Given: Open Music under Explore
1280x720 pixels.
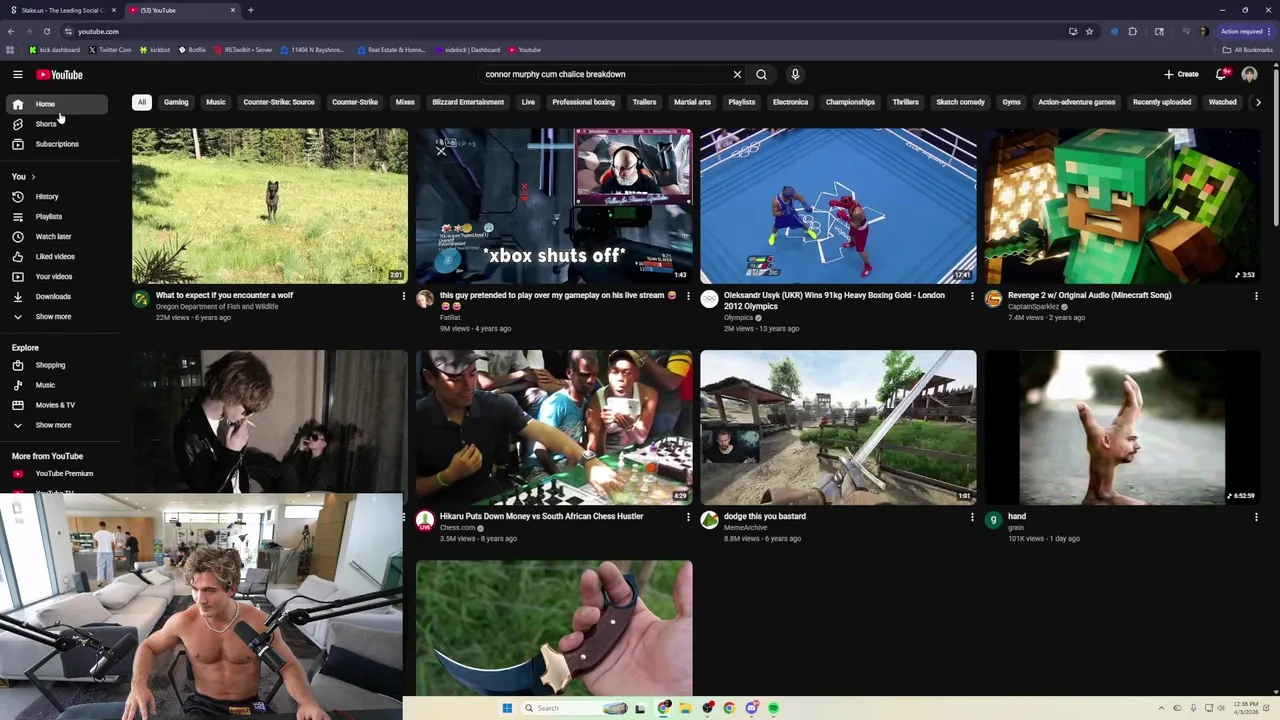Looking at the screenshot, I should [45, 385].
